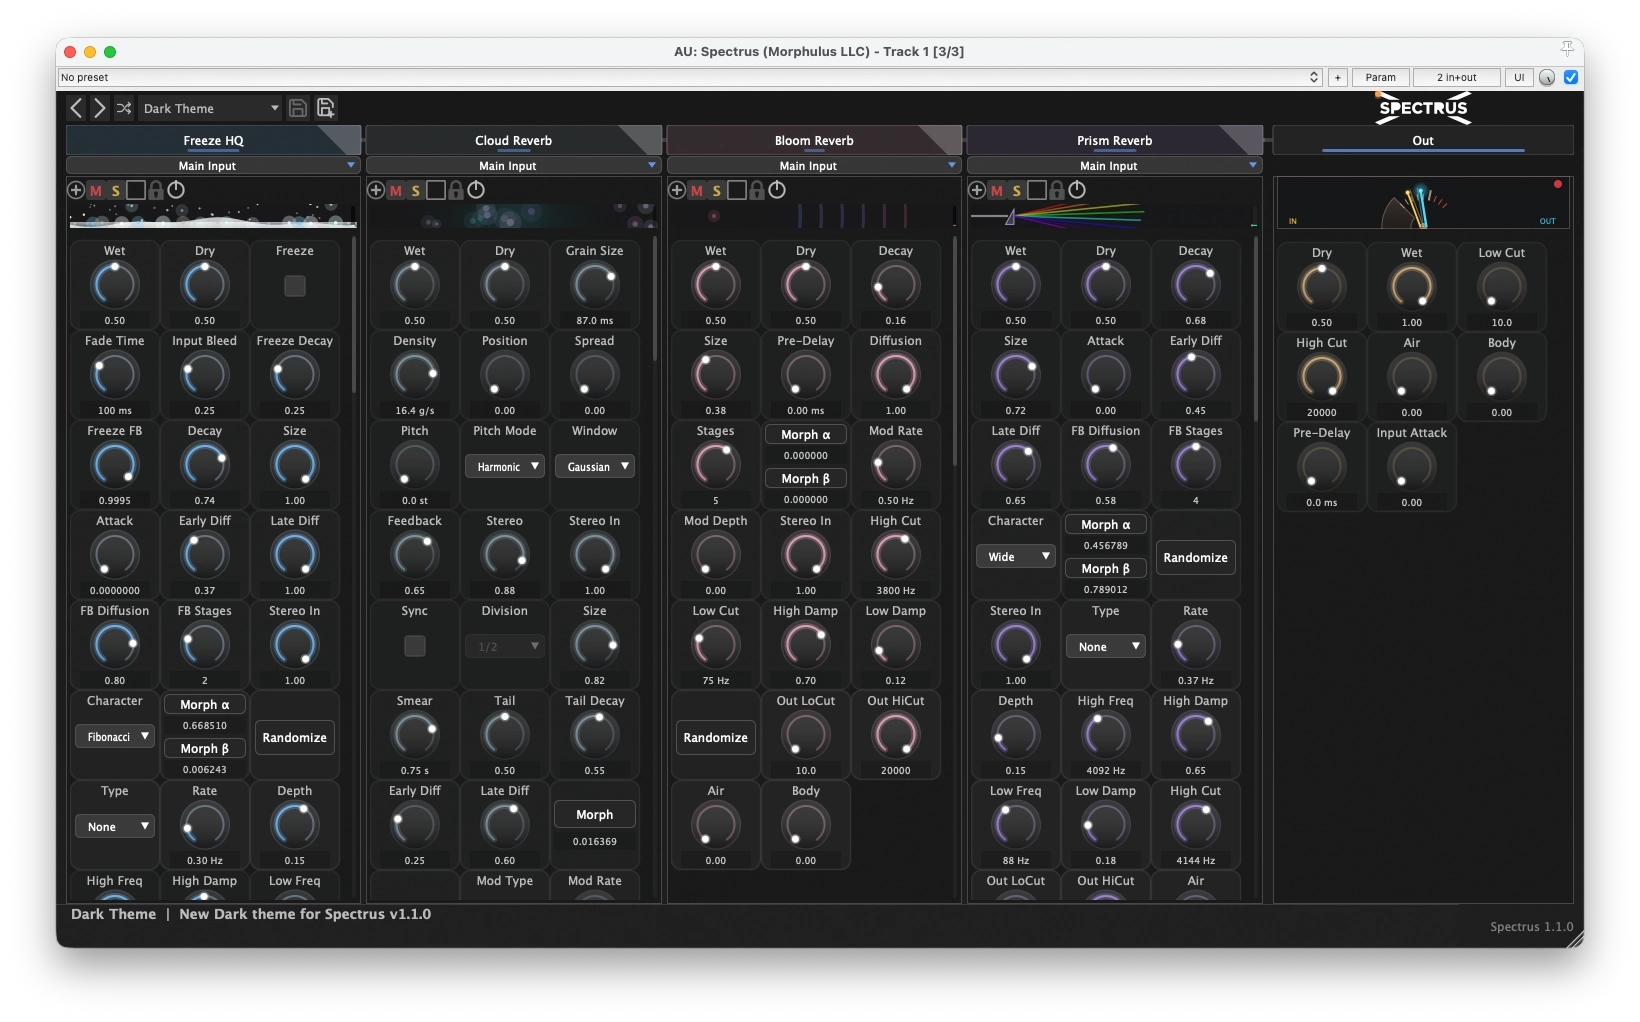1640x1022 pixels.
Task: Click the plus icon on Freeze HQ
Action: tap(75, 190)
